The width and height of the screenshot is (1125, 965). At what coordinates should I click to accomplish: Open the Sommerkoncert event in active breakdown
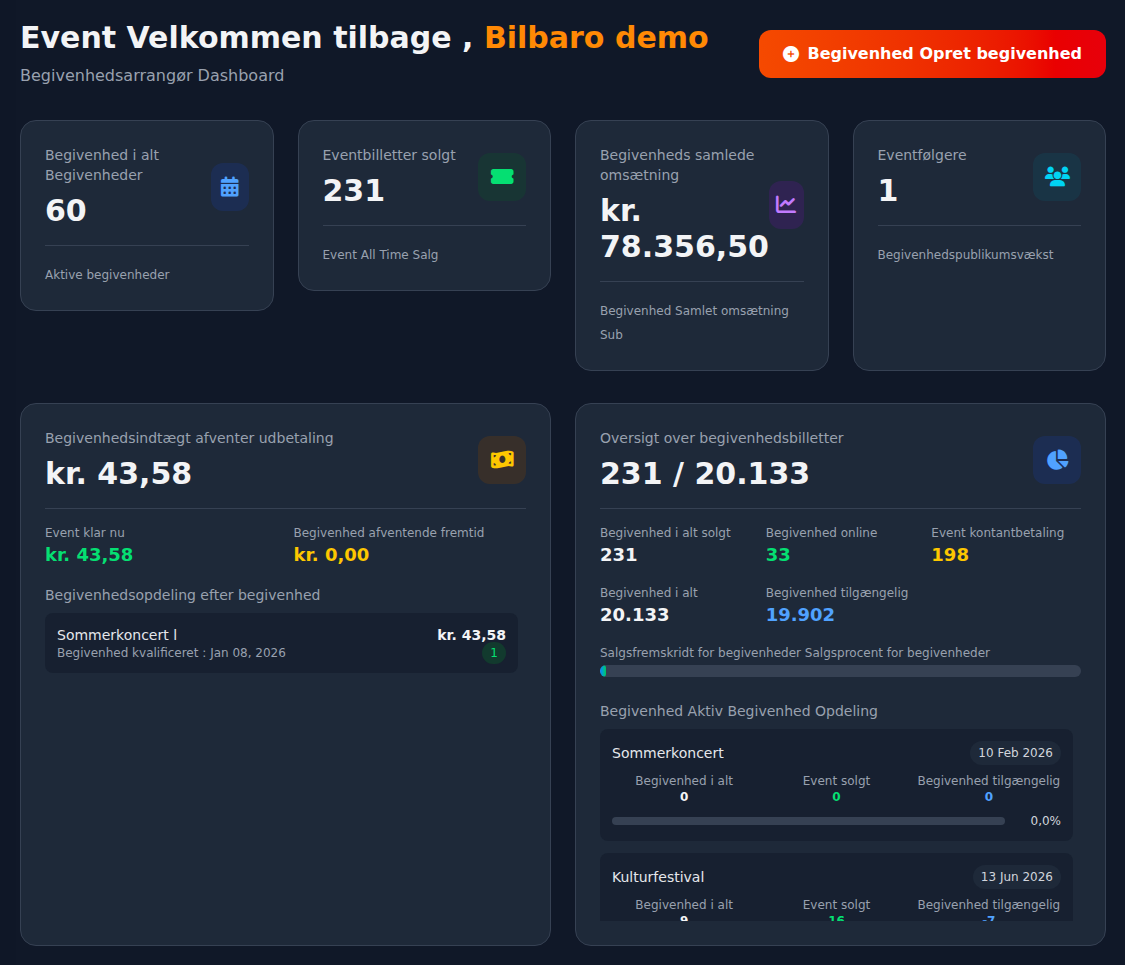click(837, 785)
